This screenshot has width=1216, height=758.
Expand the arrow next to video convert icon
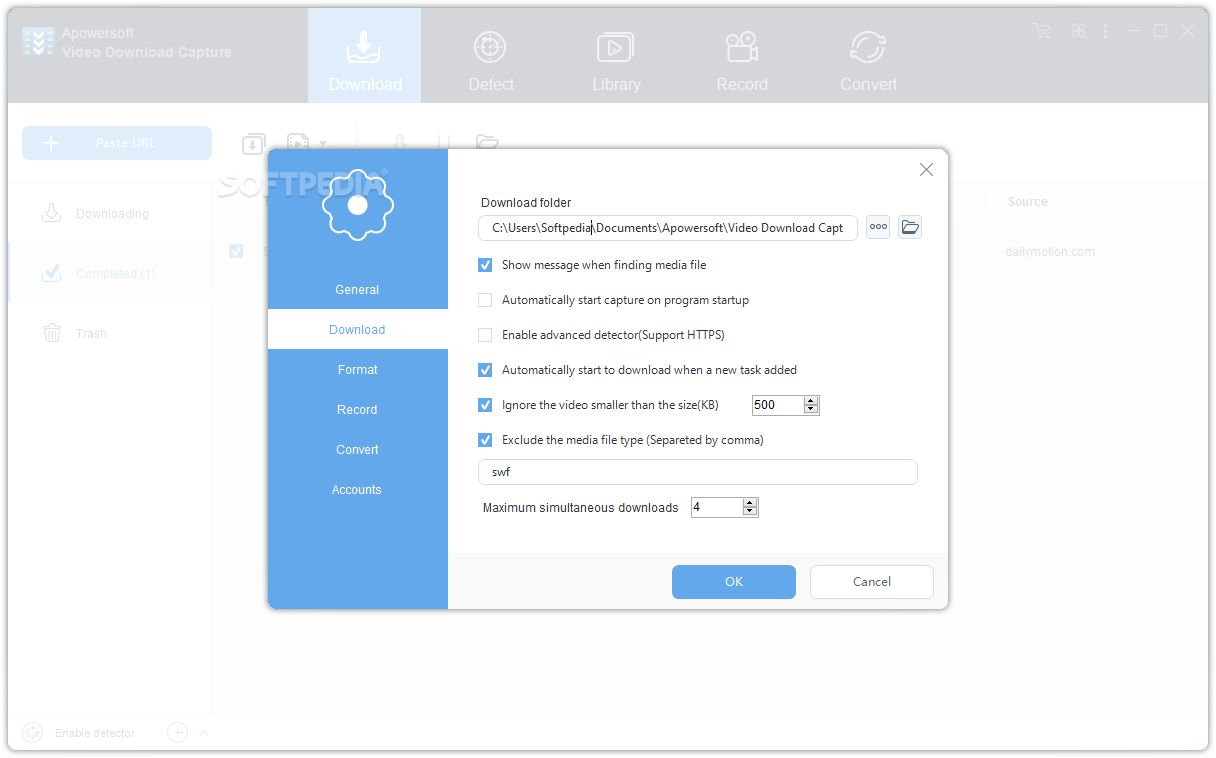tap(323, 145)
